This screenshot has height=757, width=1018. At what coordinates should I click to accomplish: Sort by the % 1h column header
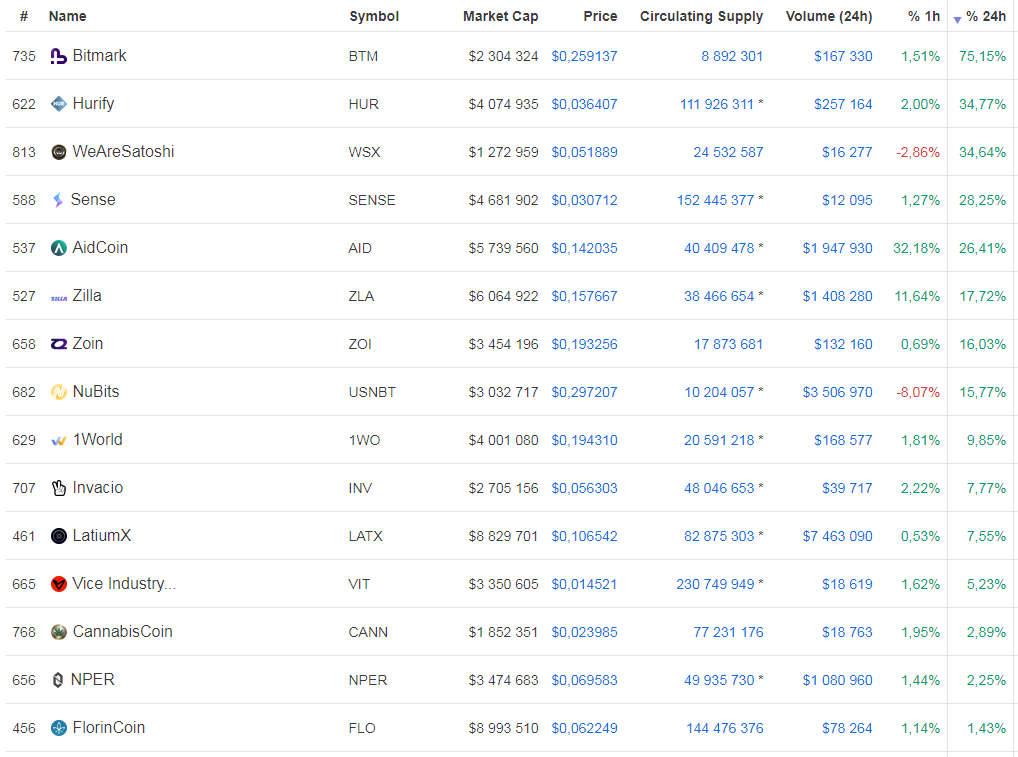pyautogui.click(x=923, y=16)
